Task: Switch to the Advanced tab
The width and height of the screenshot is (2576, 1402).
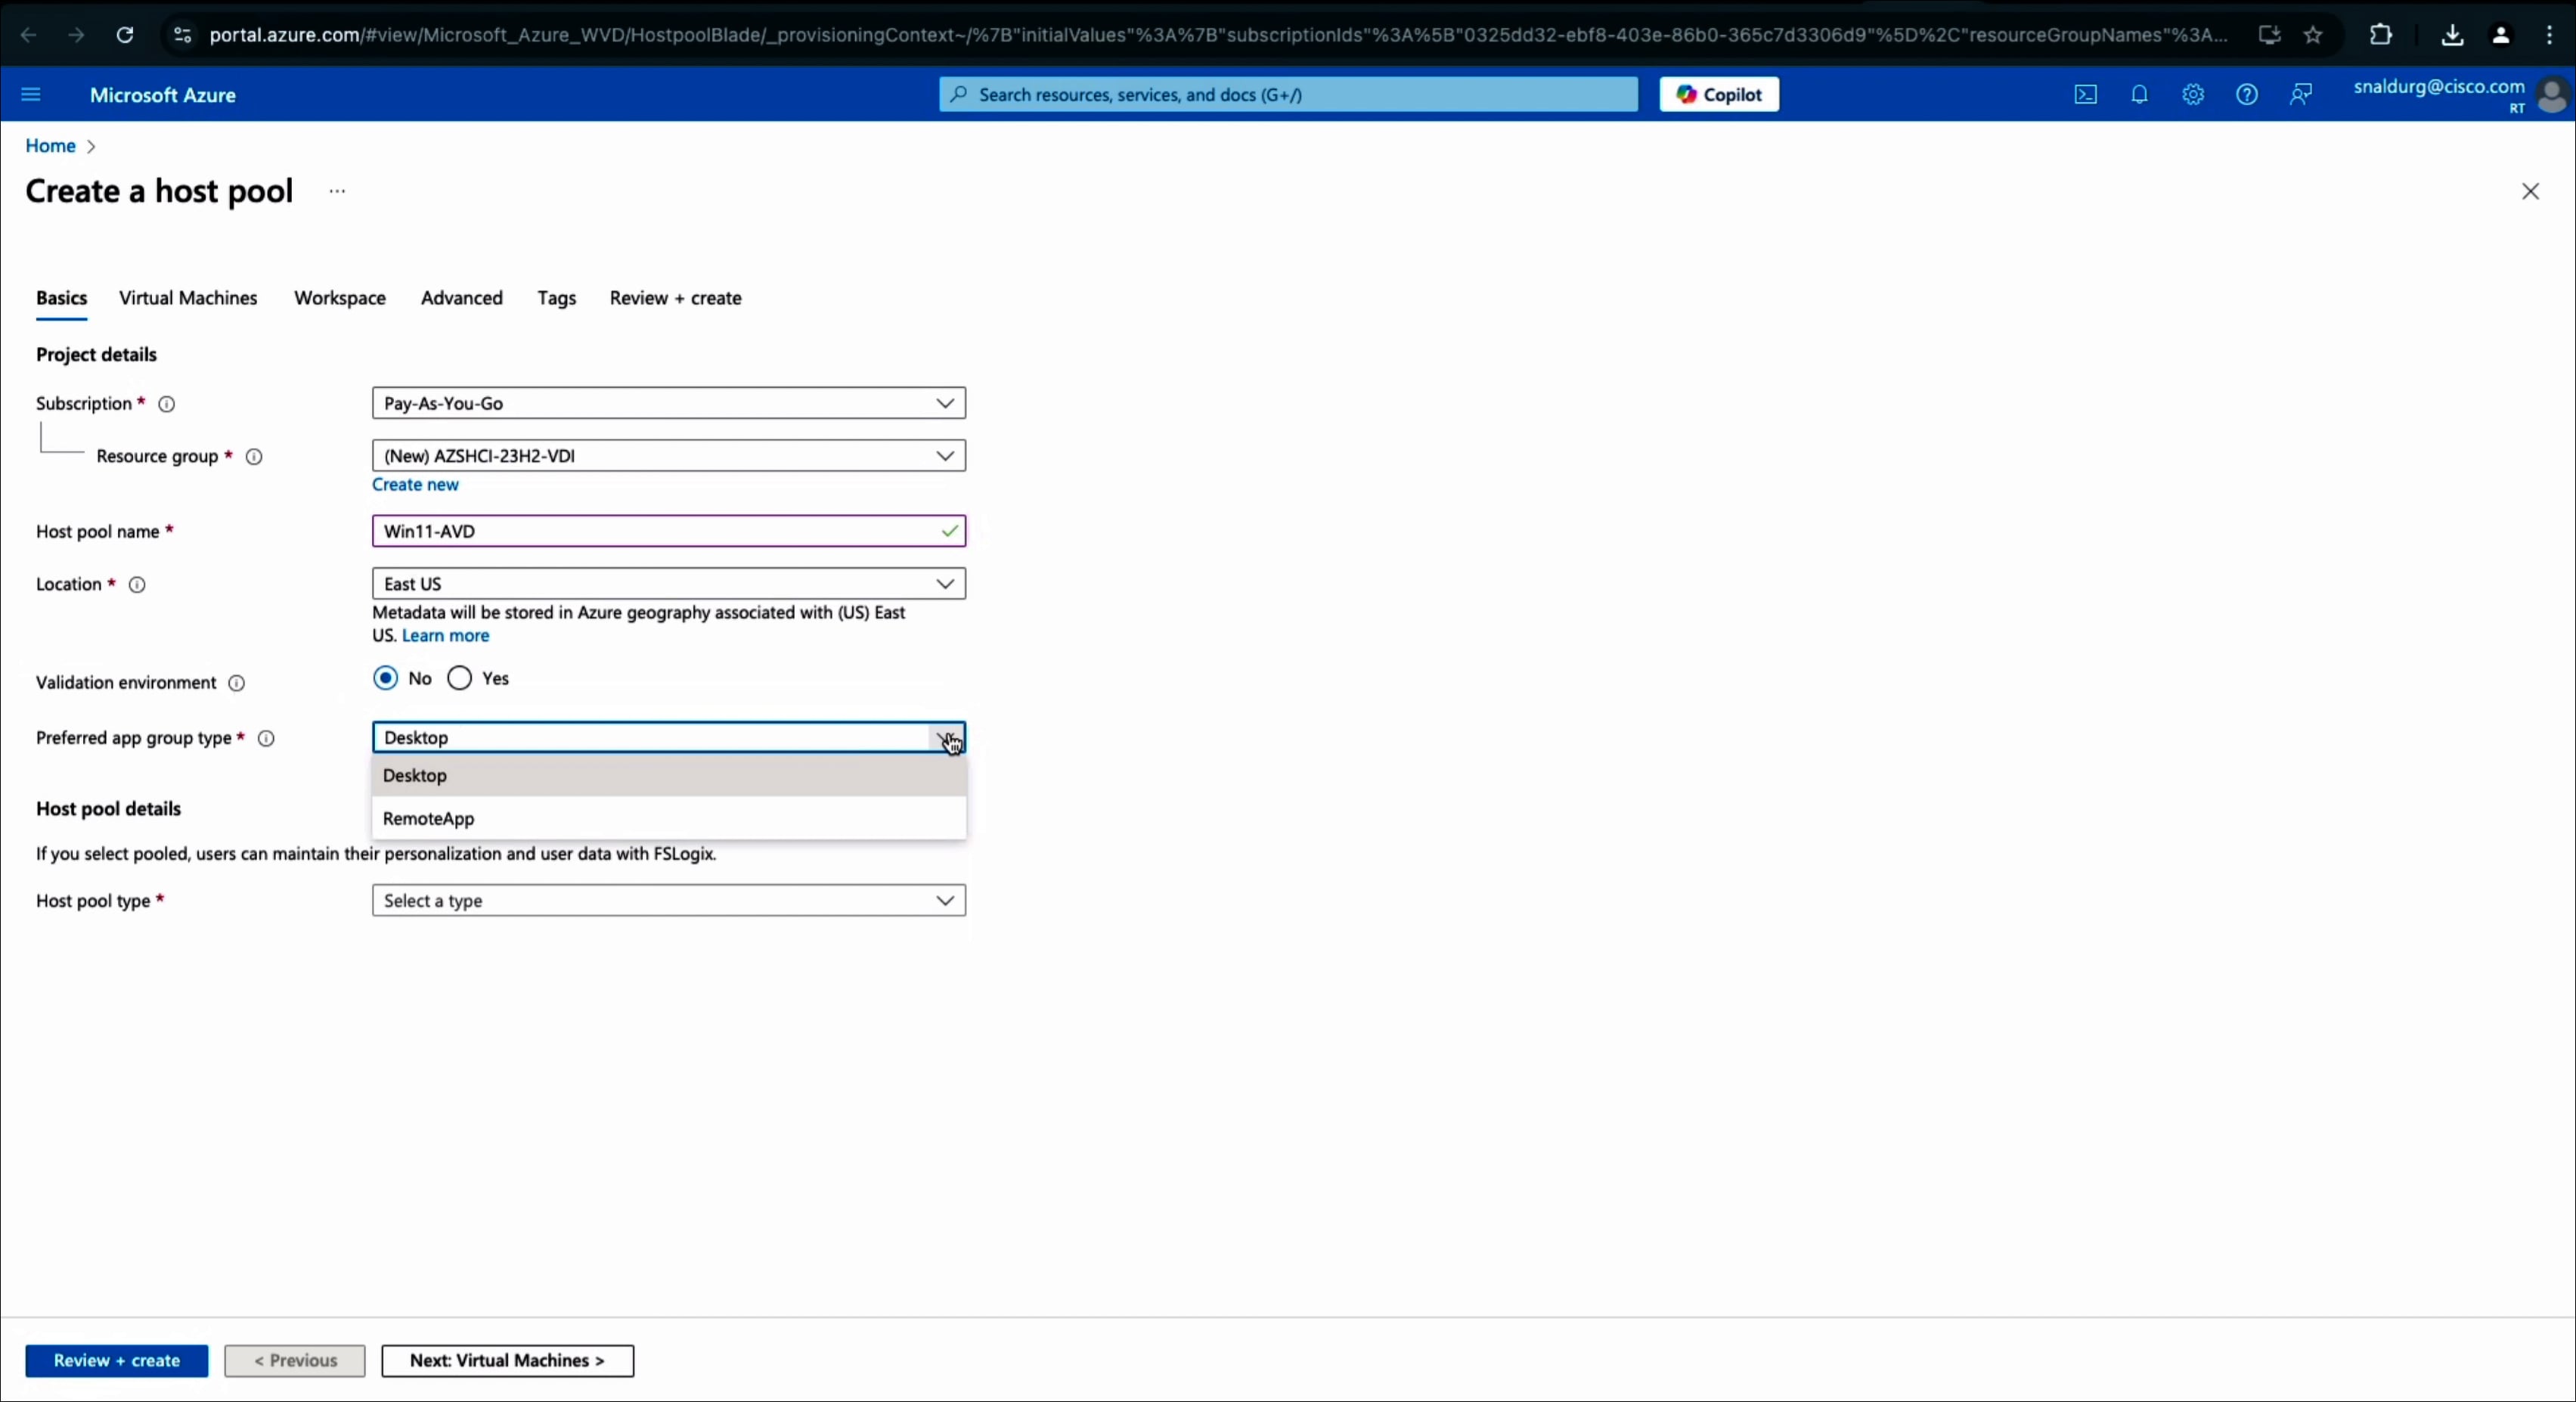Action: 462,298
